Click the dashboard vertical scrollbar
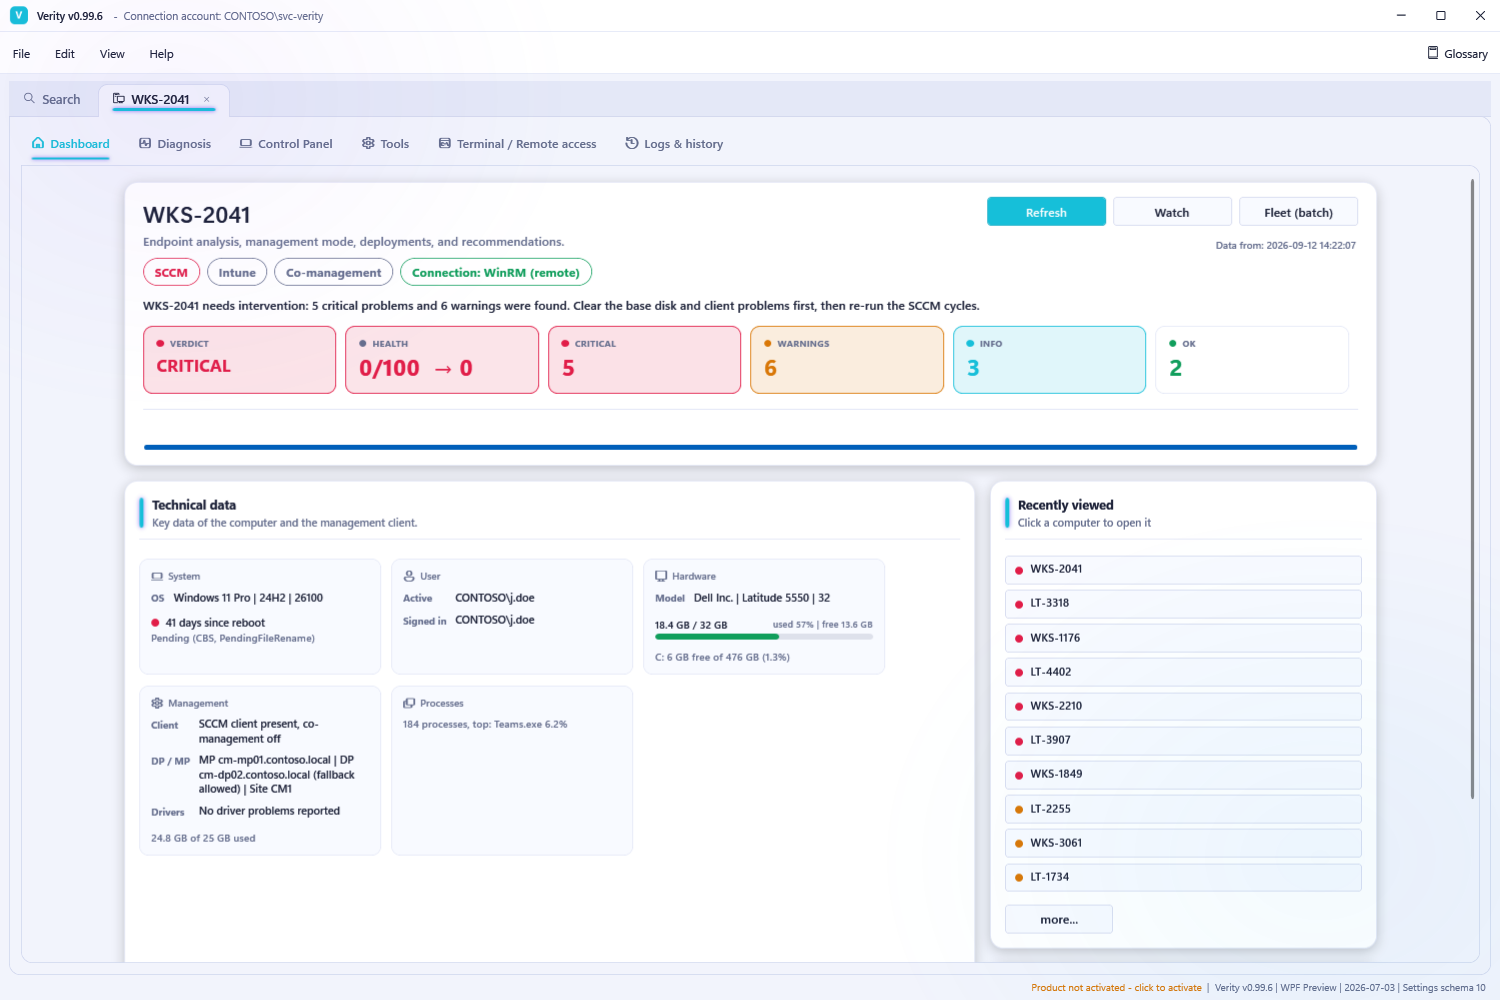The height and width of the screenshot is (1000, 1500). click(1472, 488)
